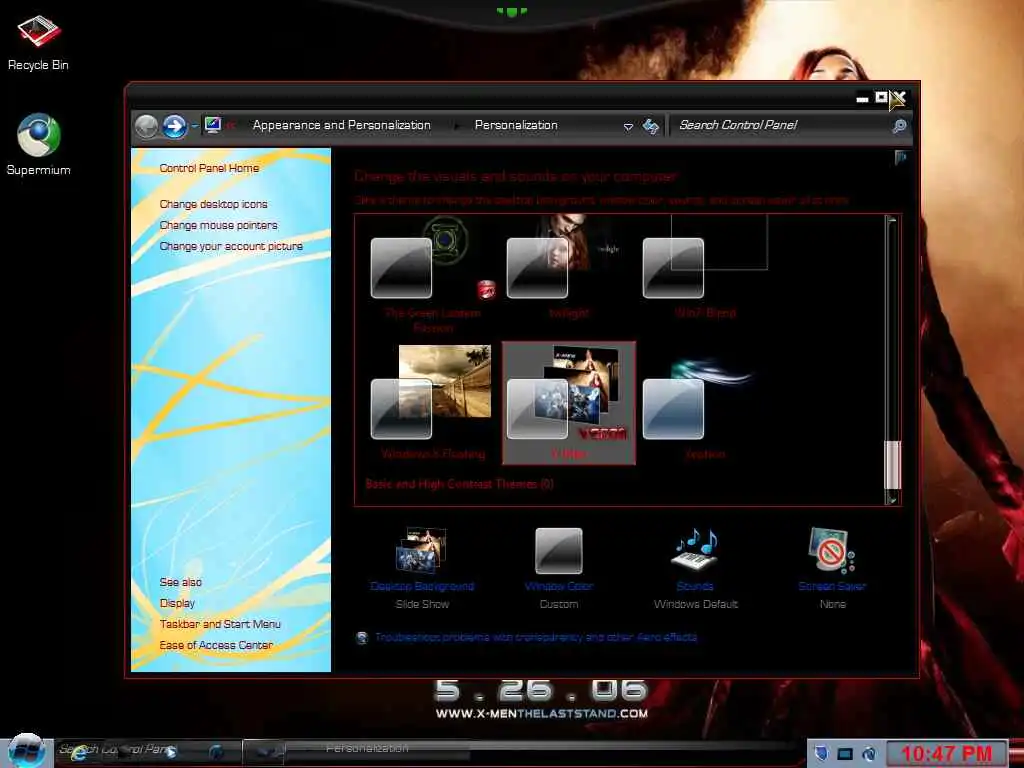Select the Personalization breadcrumb
This screenshot has width=1024, height=768.
coord(516,125)
